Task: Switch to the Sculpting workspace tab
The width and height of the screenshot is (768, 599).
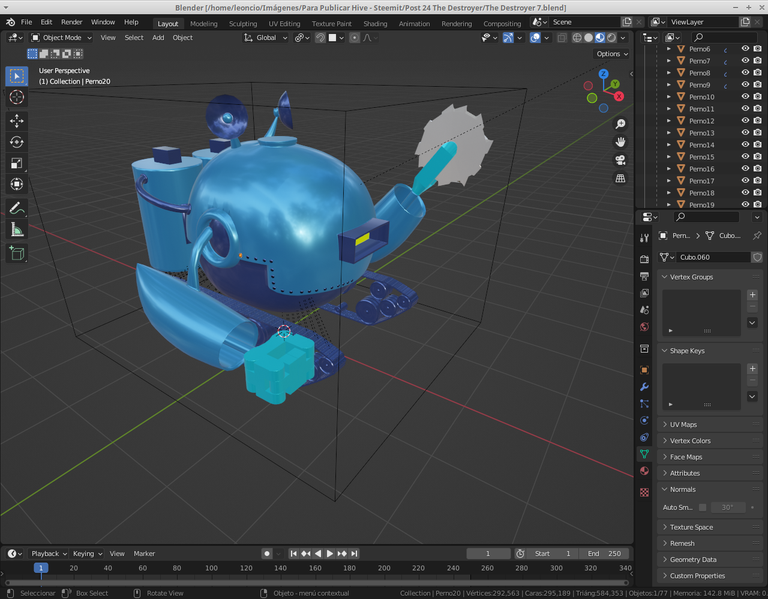Action: pyautogui.click(x=242, y=23)
